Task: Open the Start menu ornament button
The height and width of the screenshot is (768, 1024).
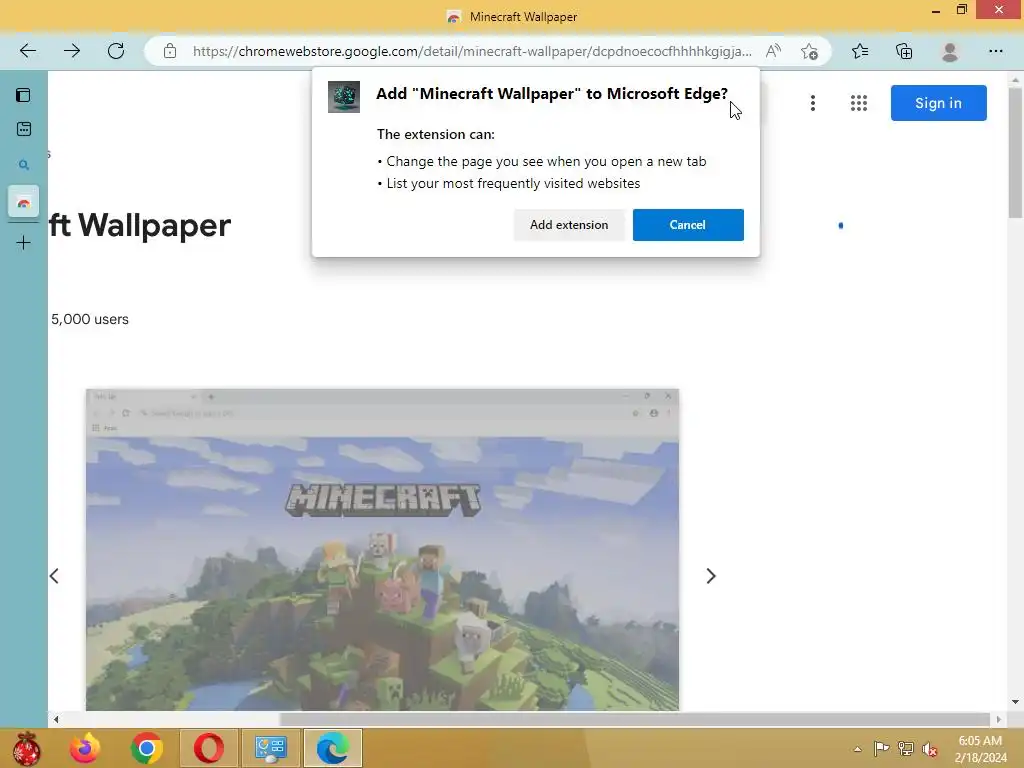Action: 26,748
